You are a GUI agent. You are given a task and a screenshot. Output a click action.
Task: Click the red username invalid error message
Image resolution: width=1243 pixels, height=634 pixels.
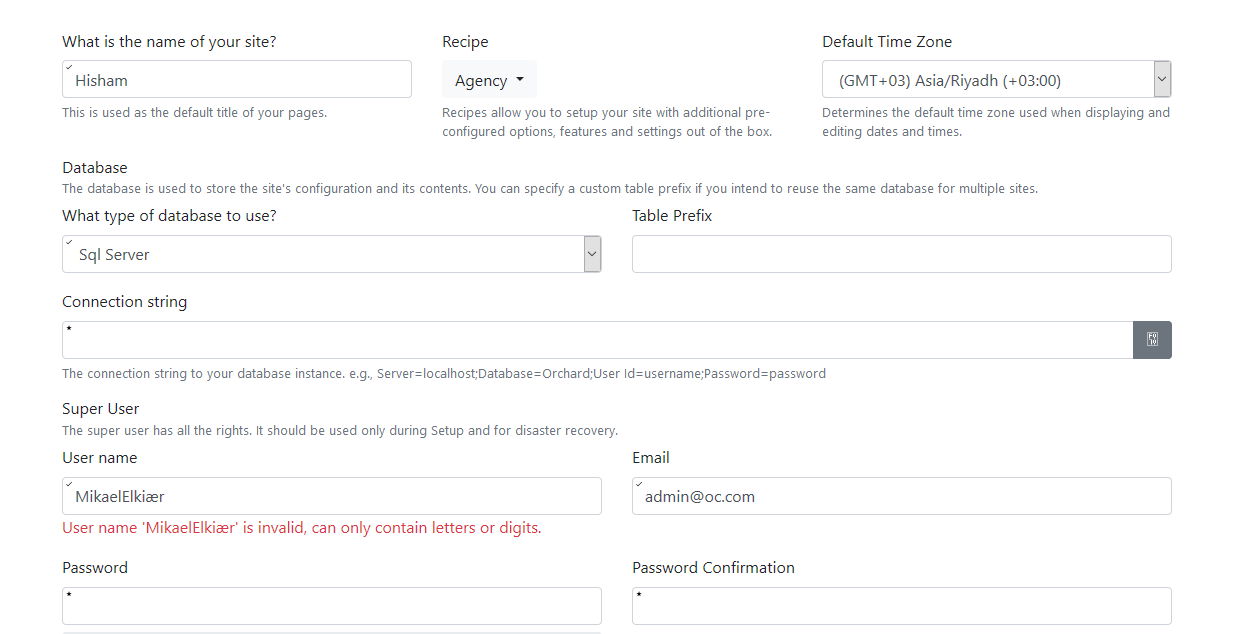coord(300,527)
